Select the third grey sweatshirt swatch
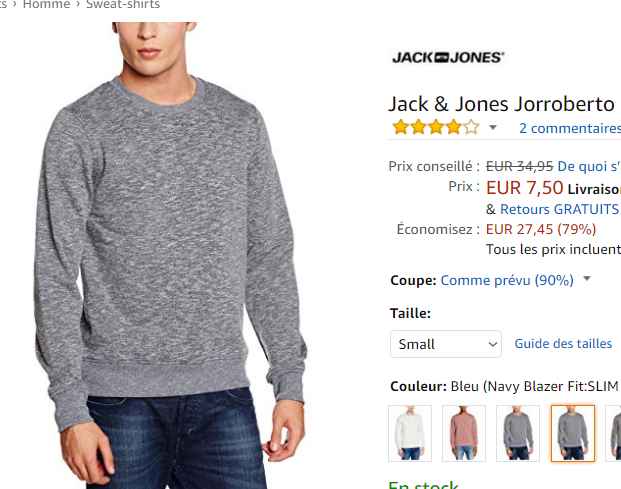 click(x=518, y=434)
